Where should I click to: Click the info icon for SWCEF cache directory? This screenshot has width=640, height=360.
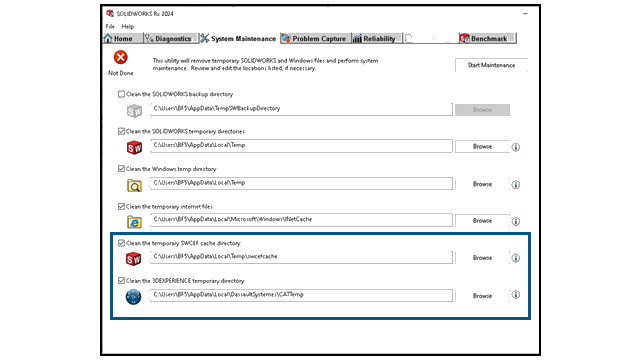click(x=516, y=258)
